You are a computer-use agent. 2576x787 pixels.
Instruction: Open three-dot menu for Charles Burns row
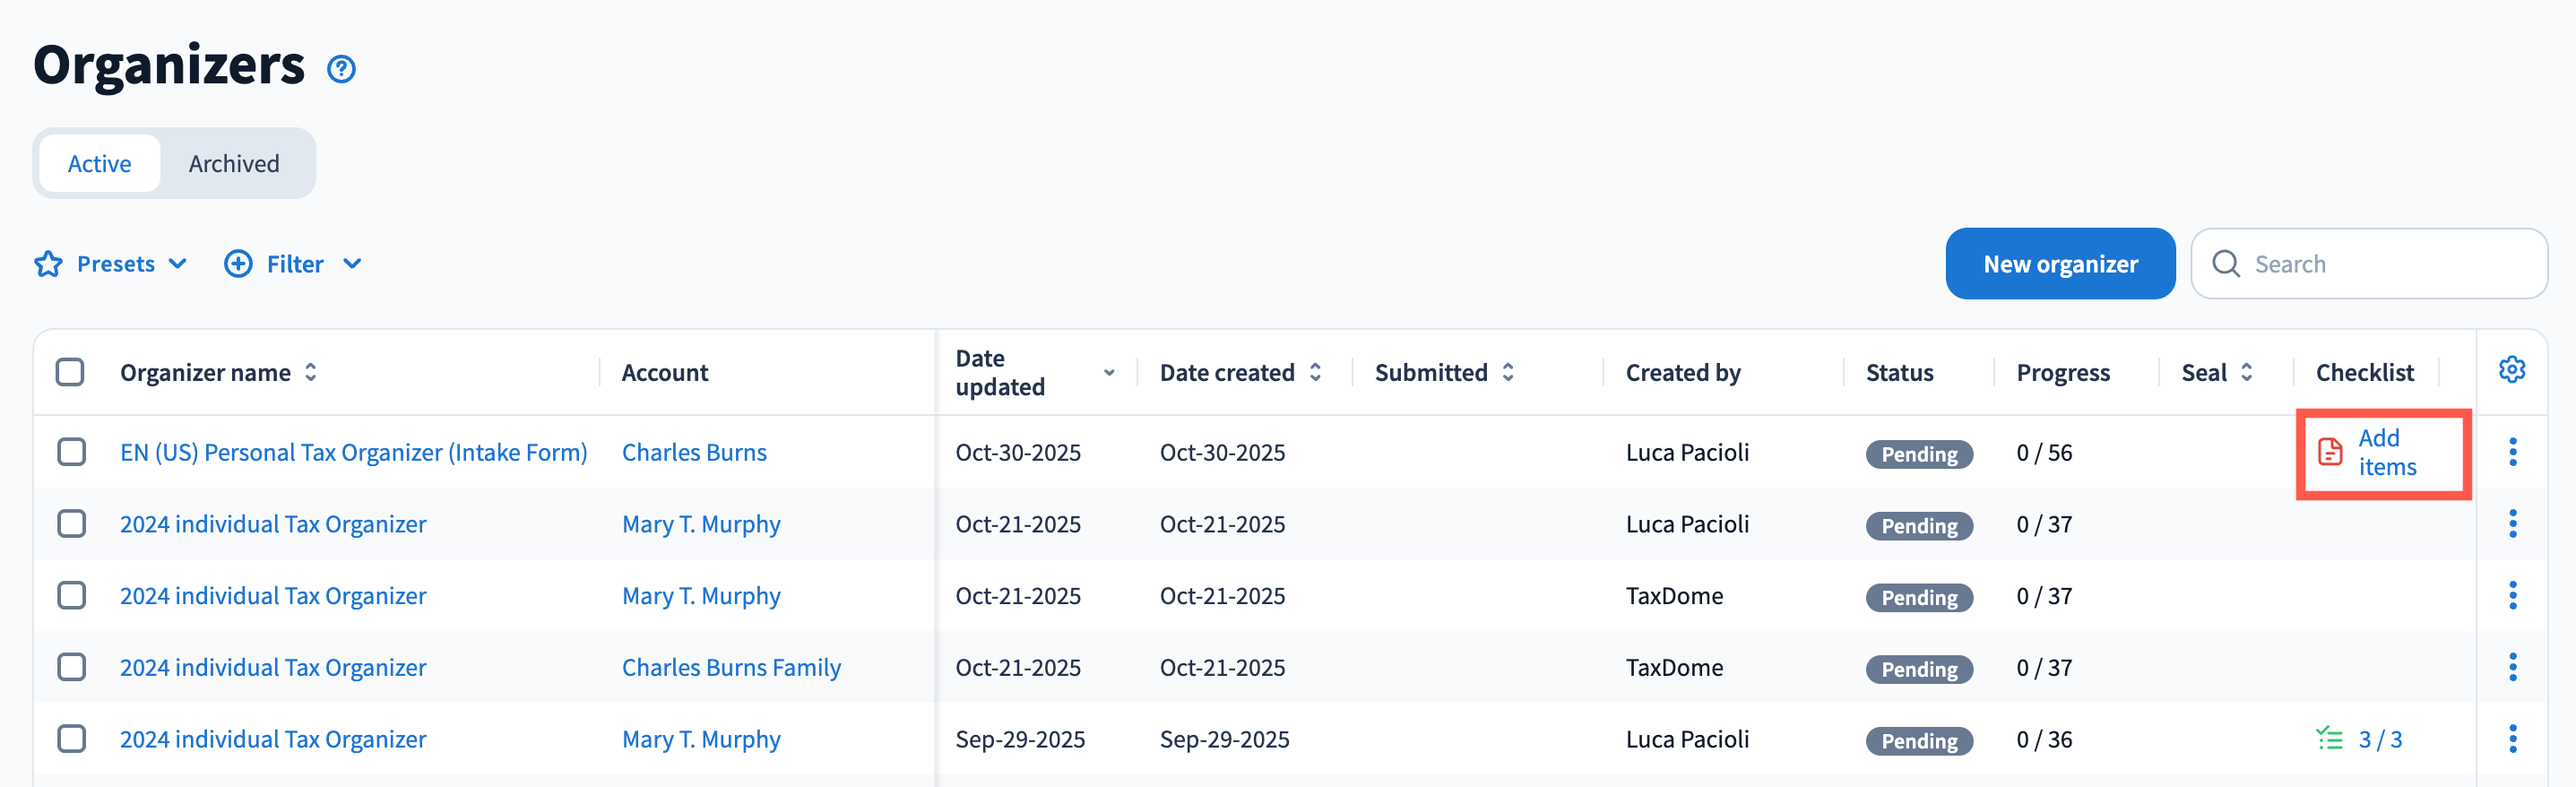[2512, 452]
